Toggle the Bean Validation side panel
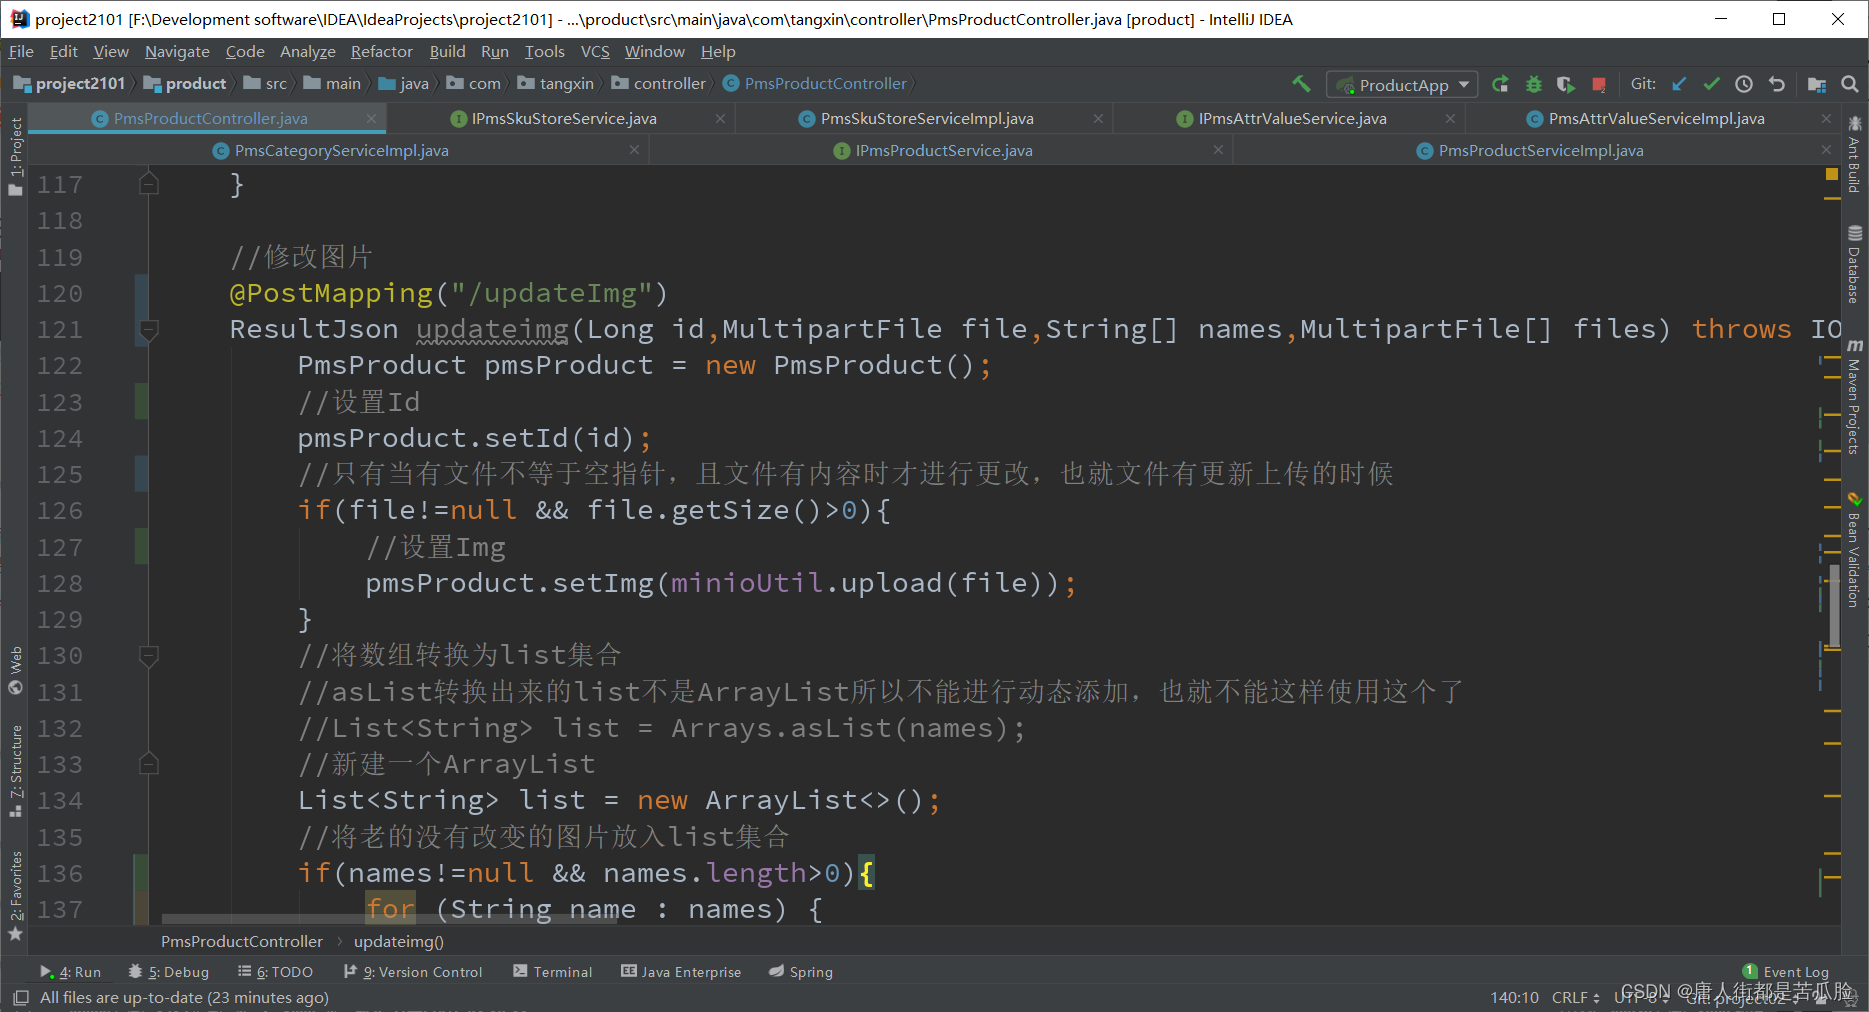Viewport: 1869px width, 1012px height. point(1855,550)
